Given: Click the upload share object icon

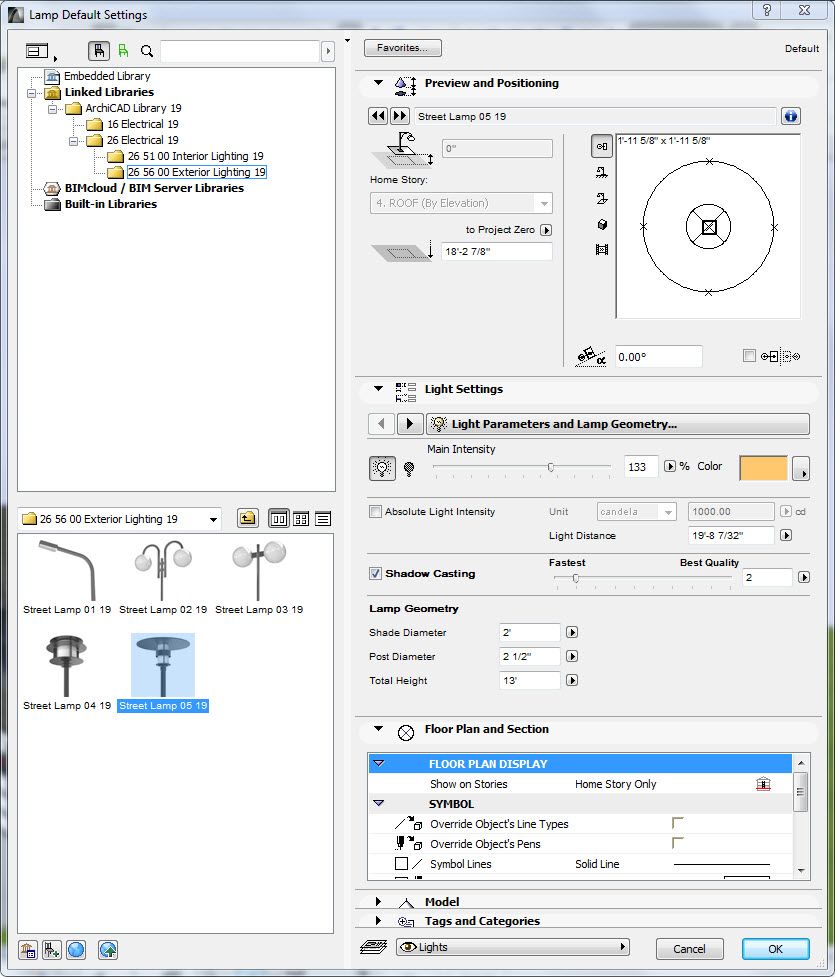Looking at the screenshot, I should click(x=108, y=950).
